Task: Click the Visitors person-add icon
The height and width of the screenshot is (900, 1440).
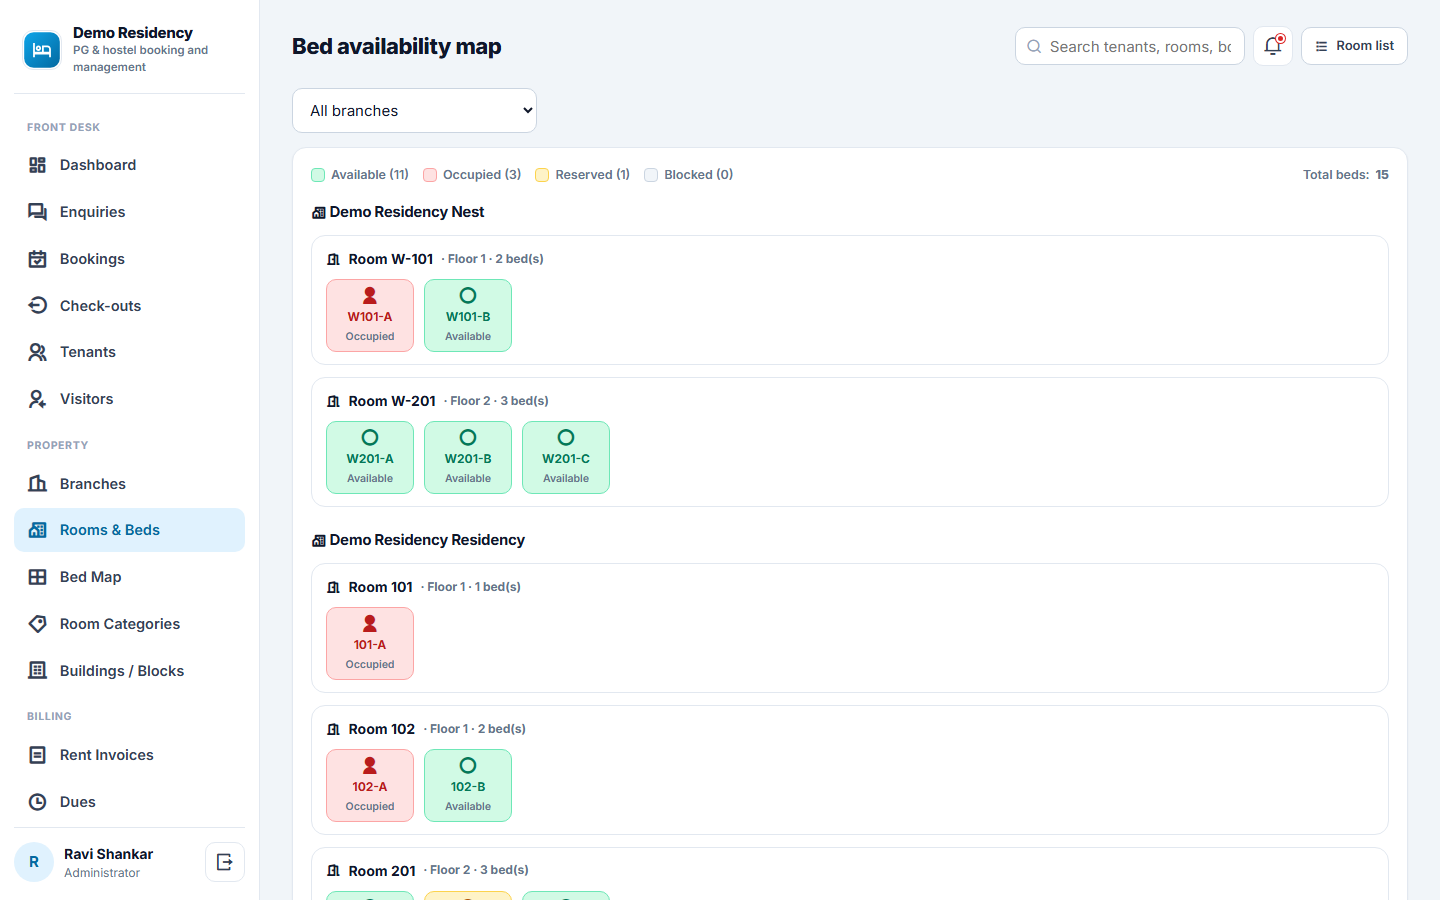Action: click(38, 399)
